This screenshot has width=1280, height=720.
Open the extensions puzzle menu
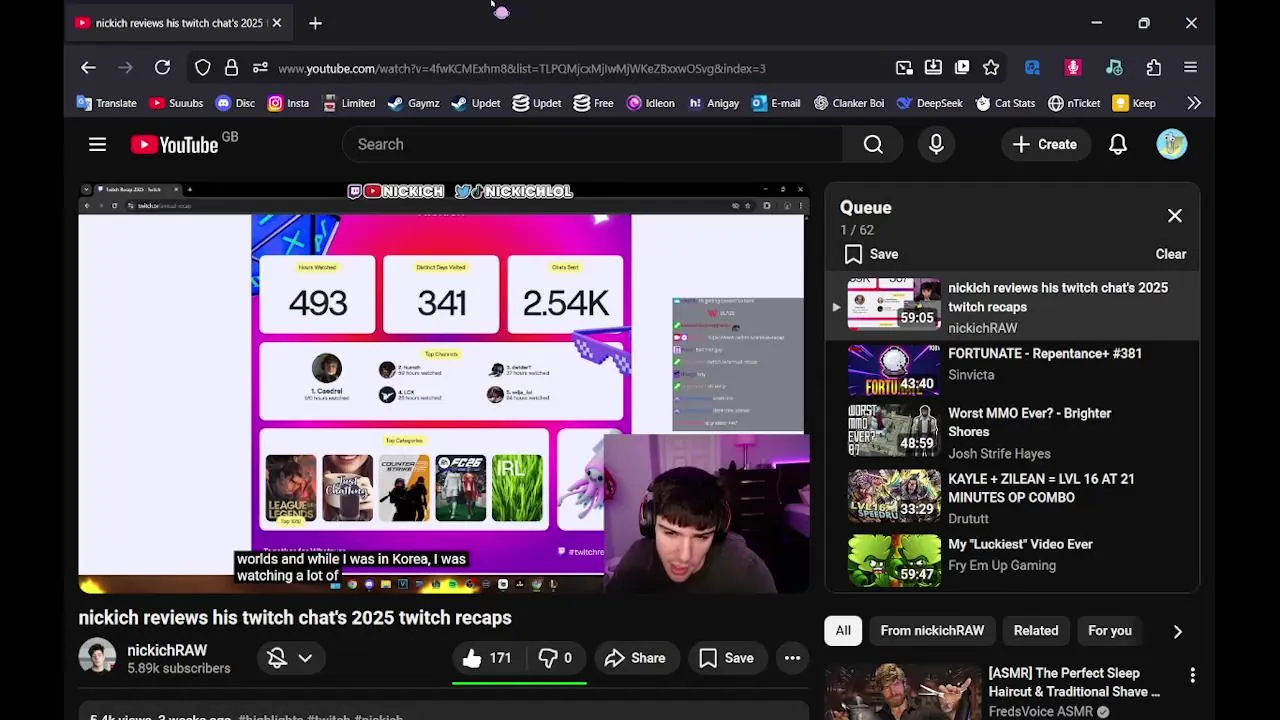click(1154, 68)
